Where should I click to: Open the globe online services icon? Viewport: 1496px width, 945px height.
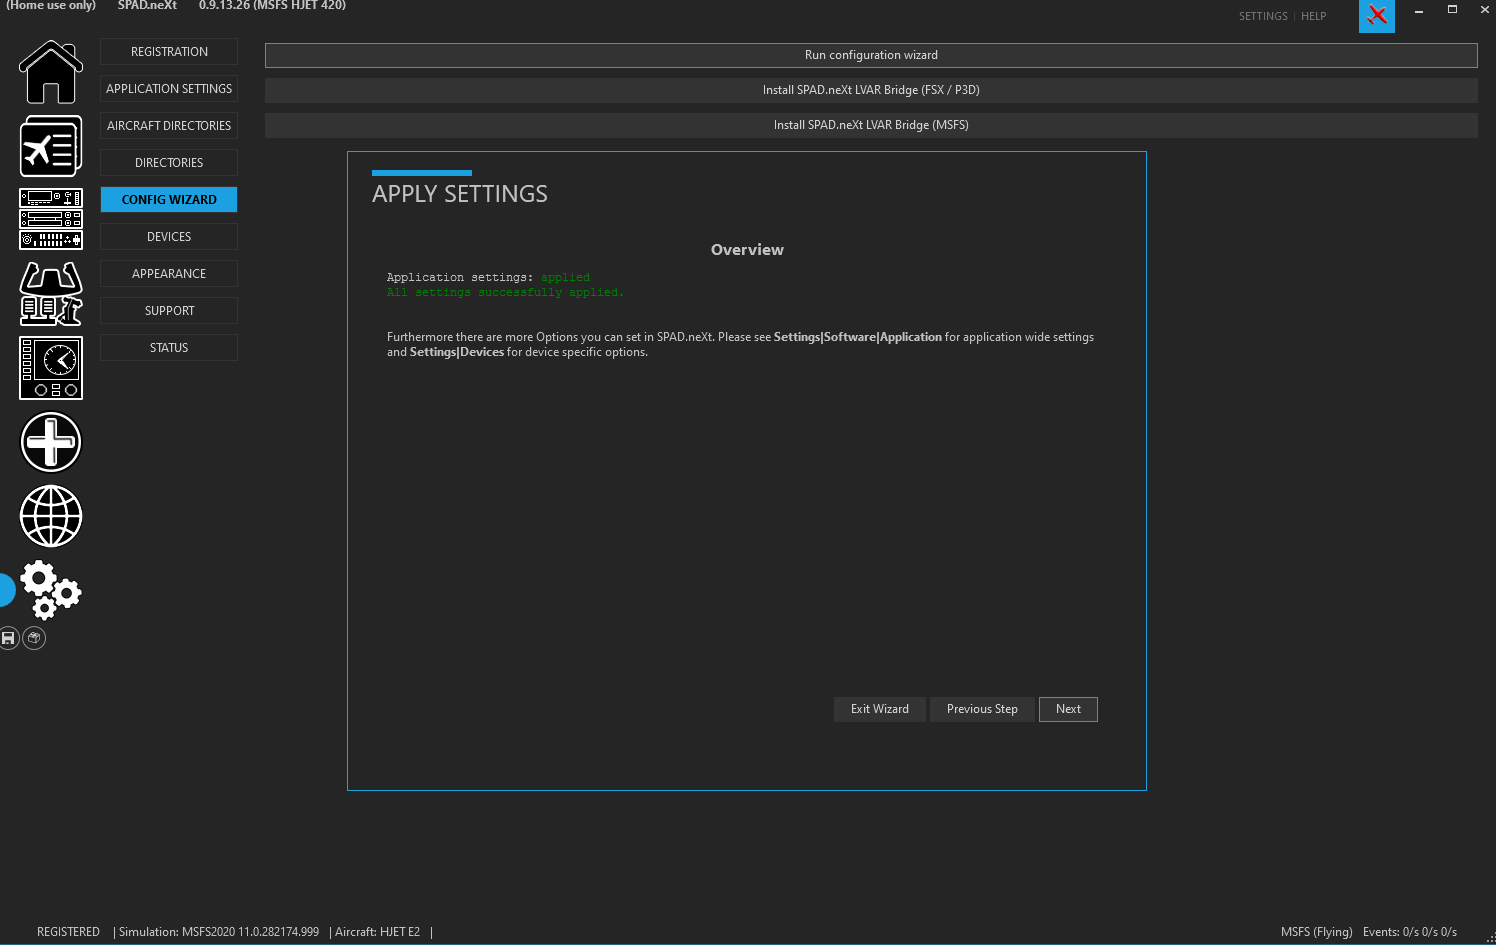(51, 516)
